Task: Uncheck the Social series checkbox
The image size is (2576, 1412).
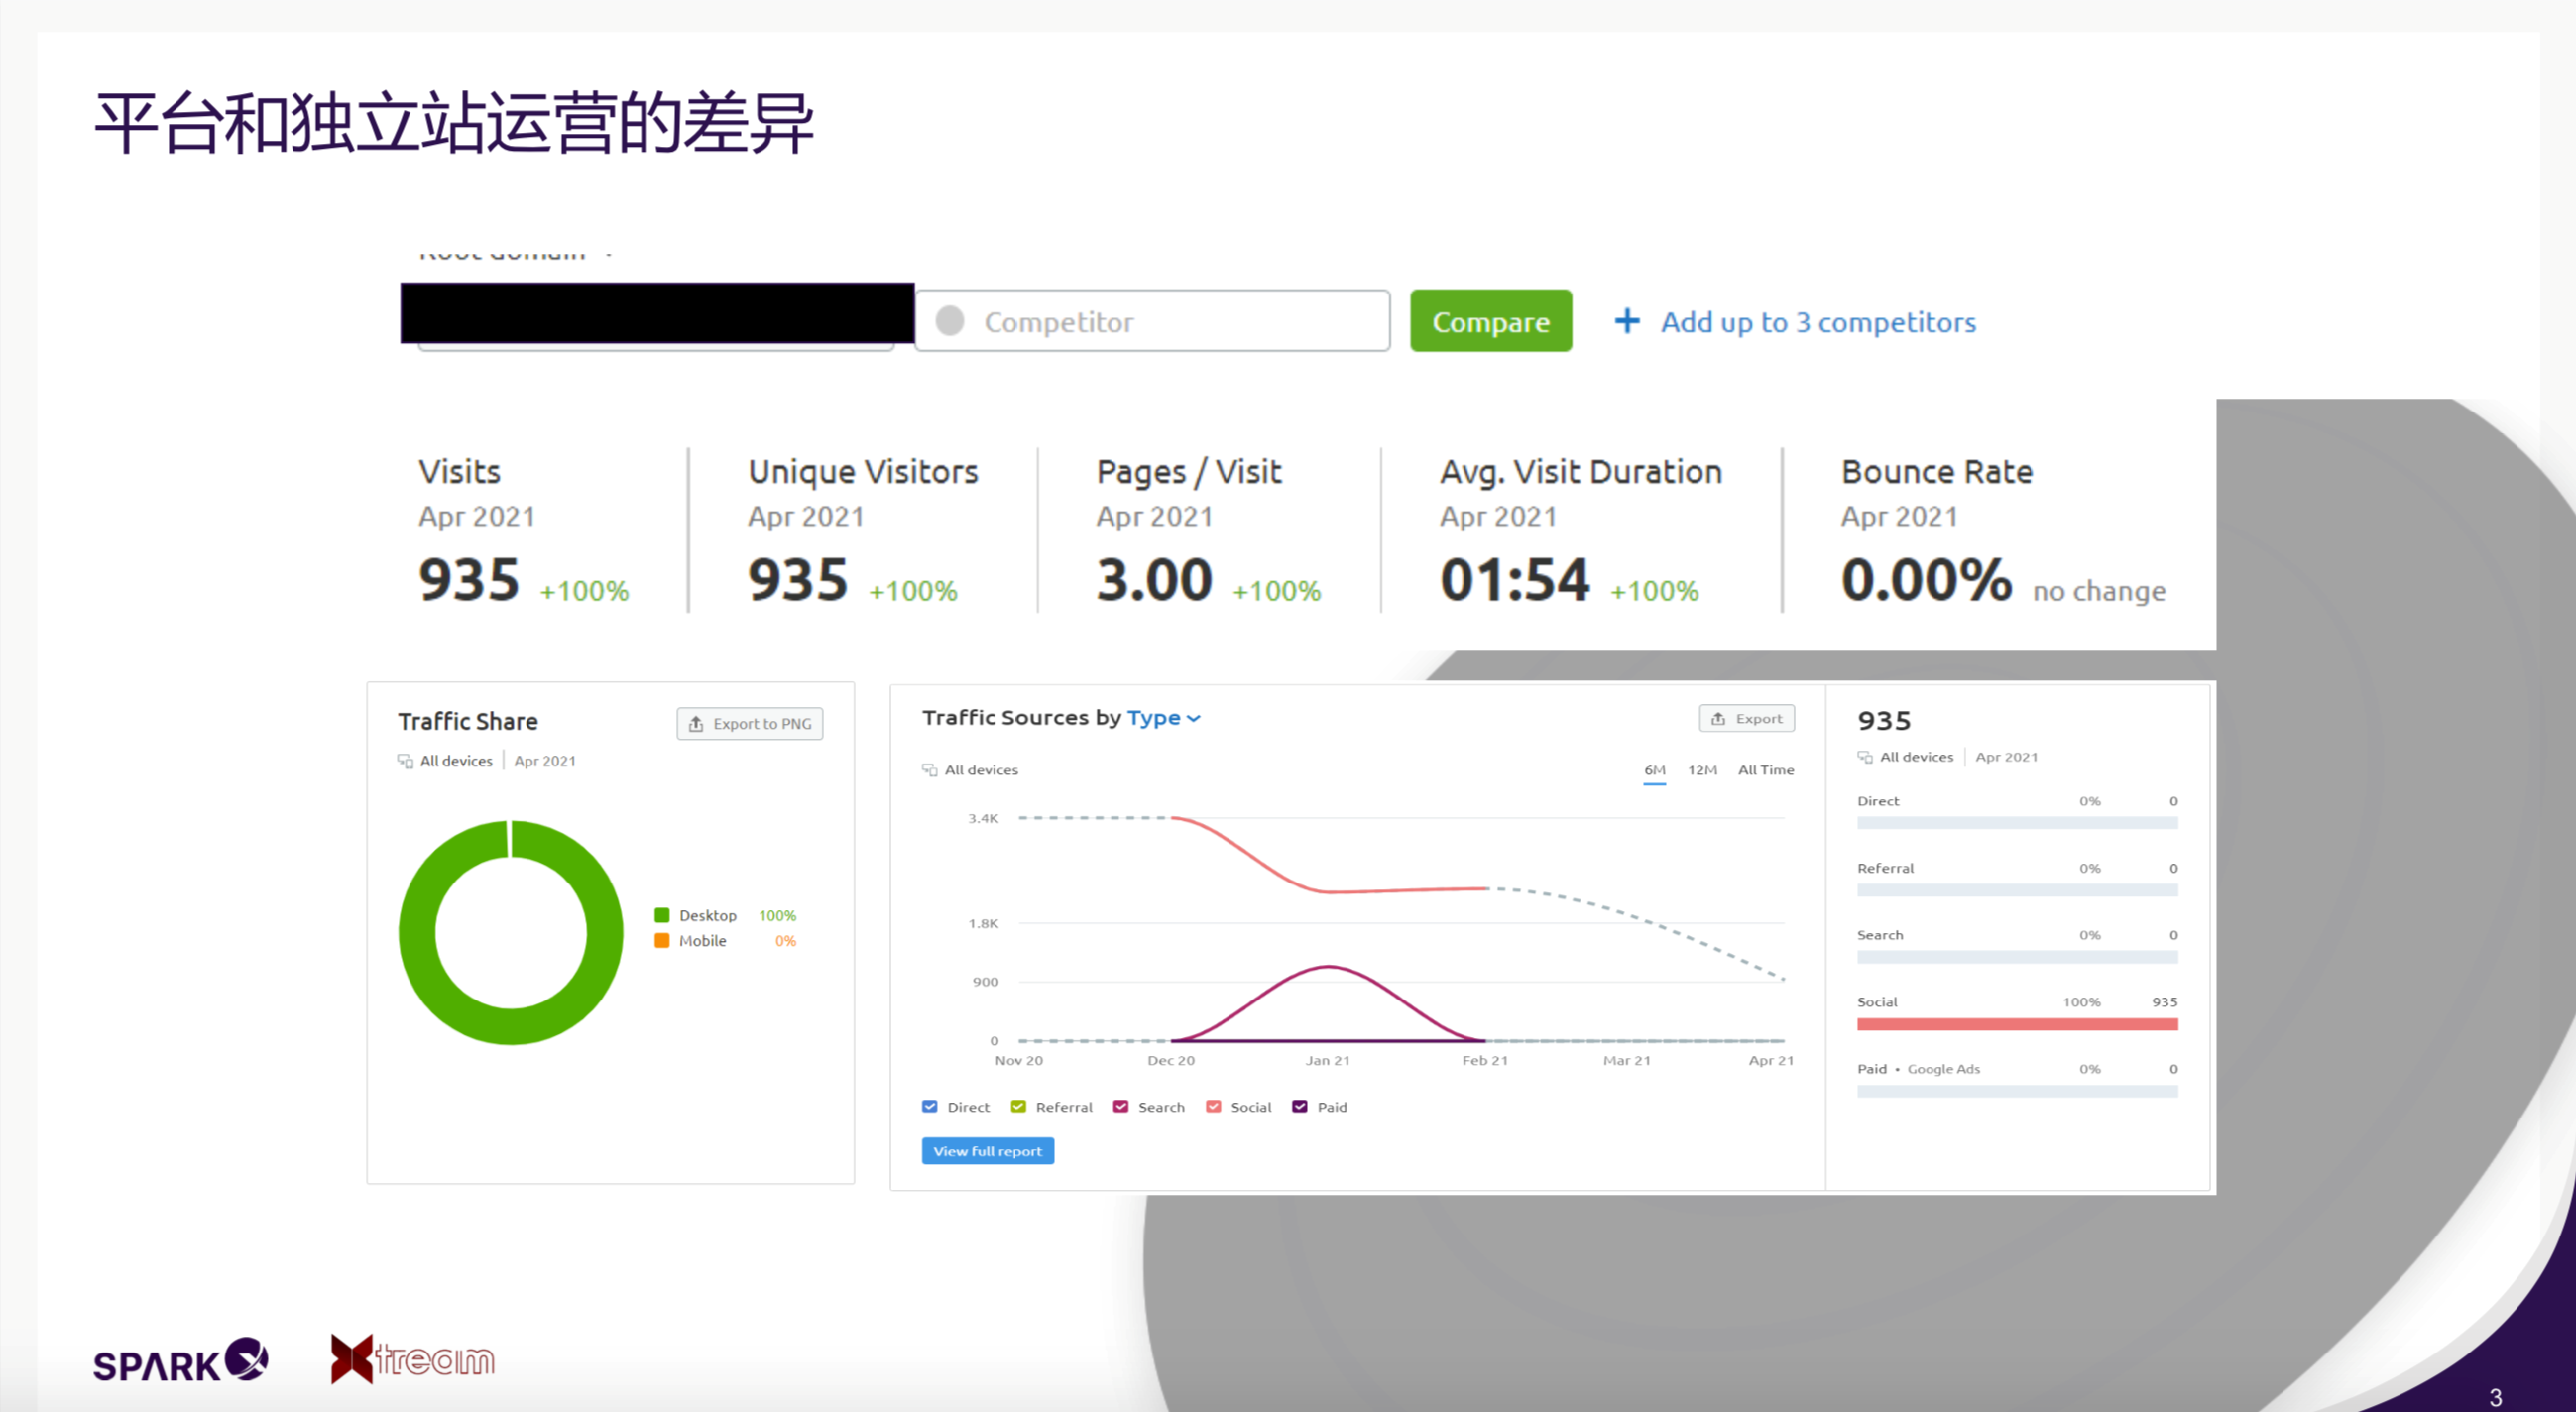Action: (1214, 1106)
